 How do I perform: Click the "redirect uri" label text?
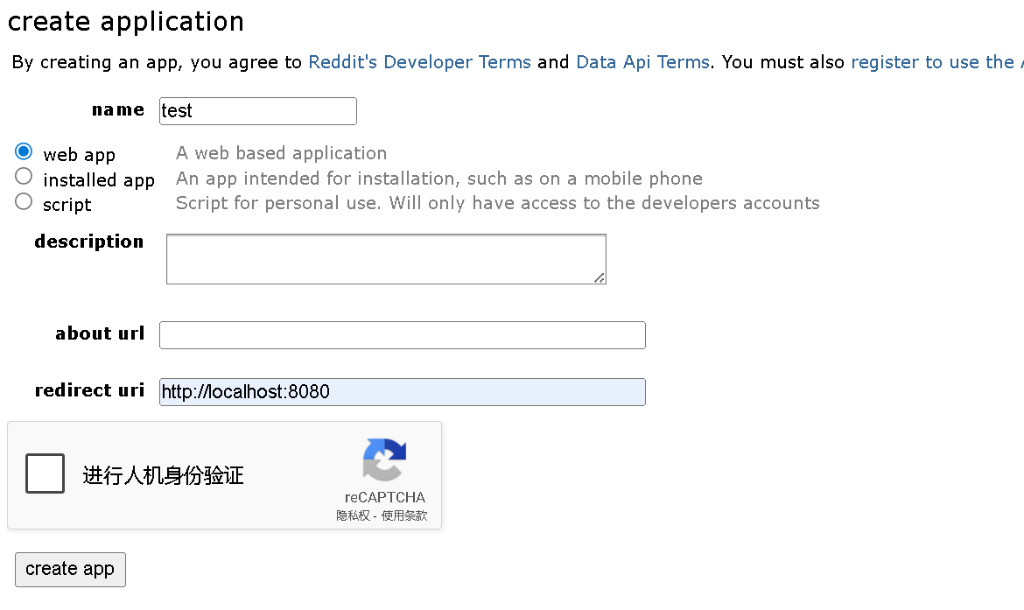[90, 391]
